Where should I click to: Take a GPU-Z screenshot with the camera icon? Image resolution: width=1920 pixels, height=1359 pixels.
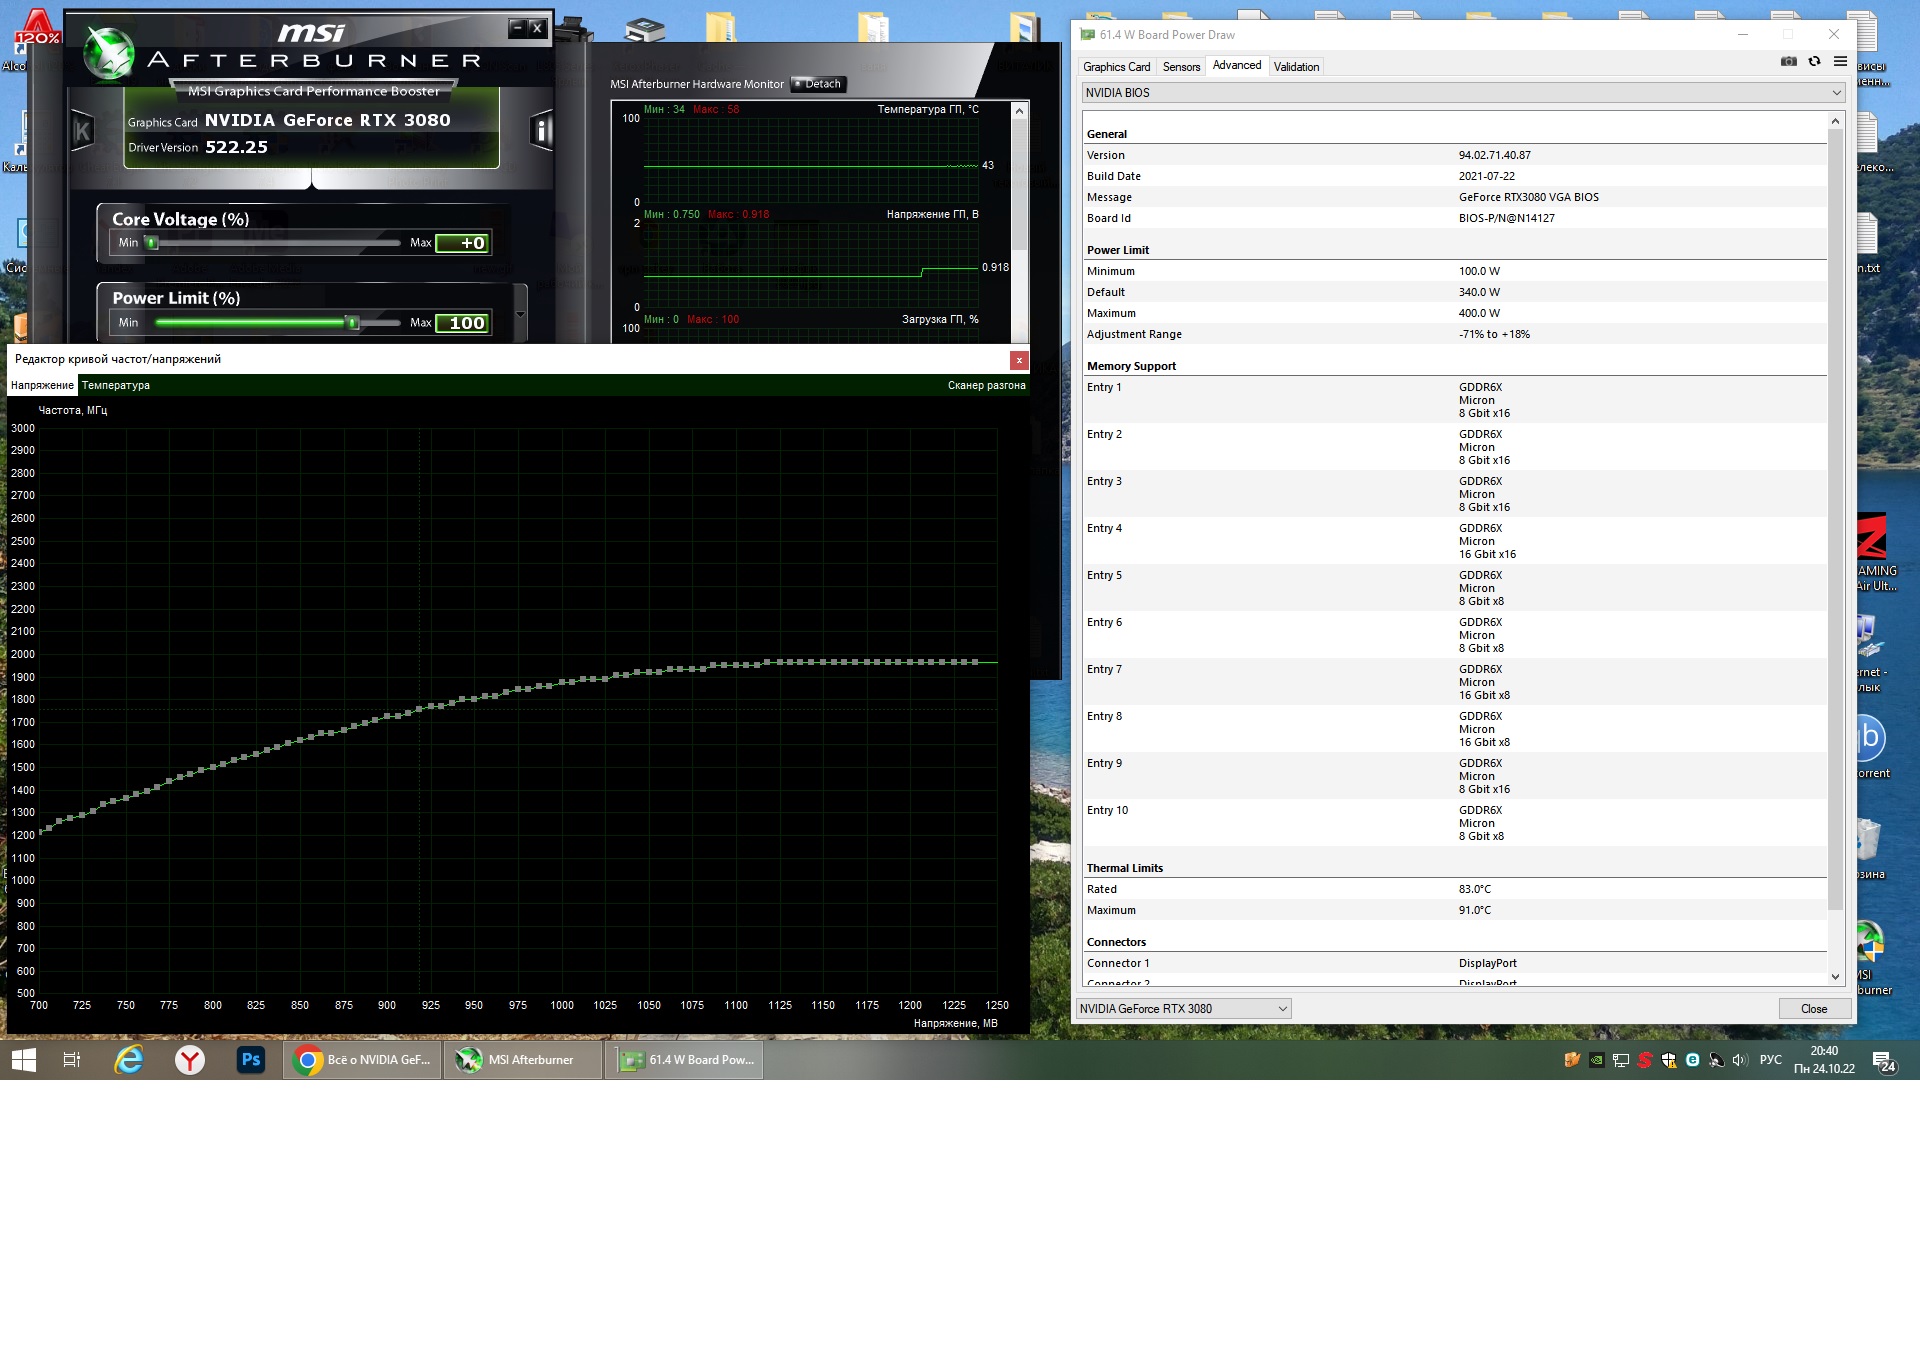tap(1788, 62)
